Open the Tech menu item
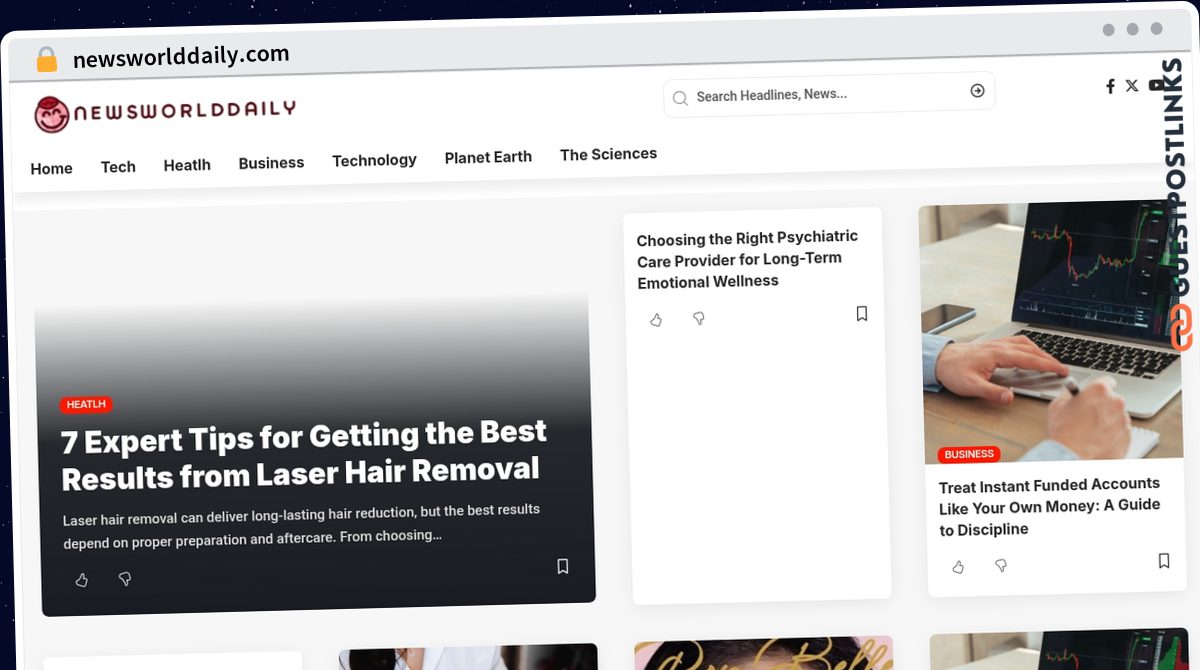This screenshot has width=1200, height=670. click(x=118, y=167)
